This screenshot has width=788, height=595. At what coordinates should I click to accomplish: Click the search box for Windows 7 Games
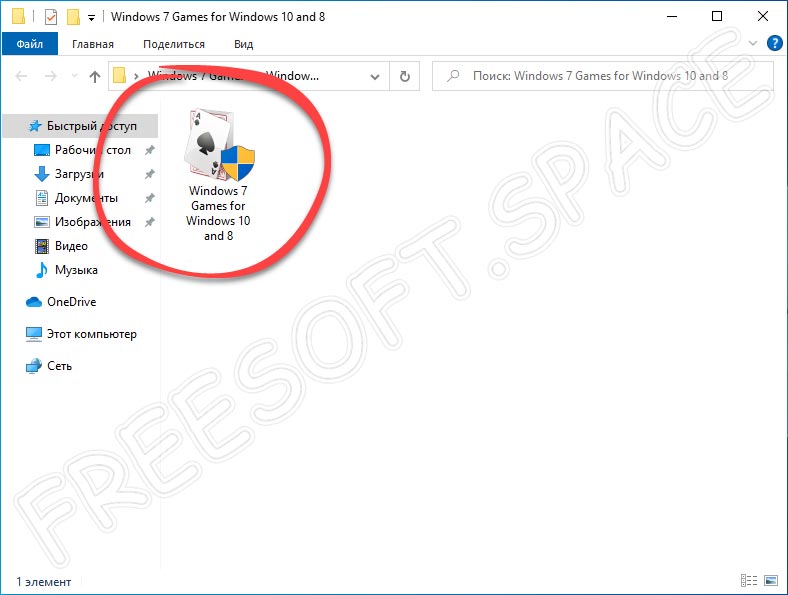tap(603, 76)
